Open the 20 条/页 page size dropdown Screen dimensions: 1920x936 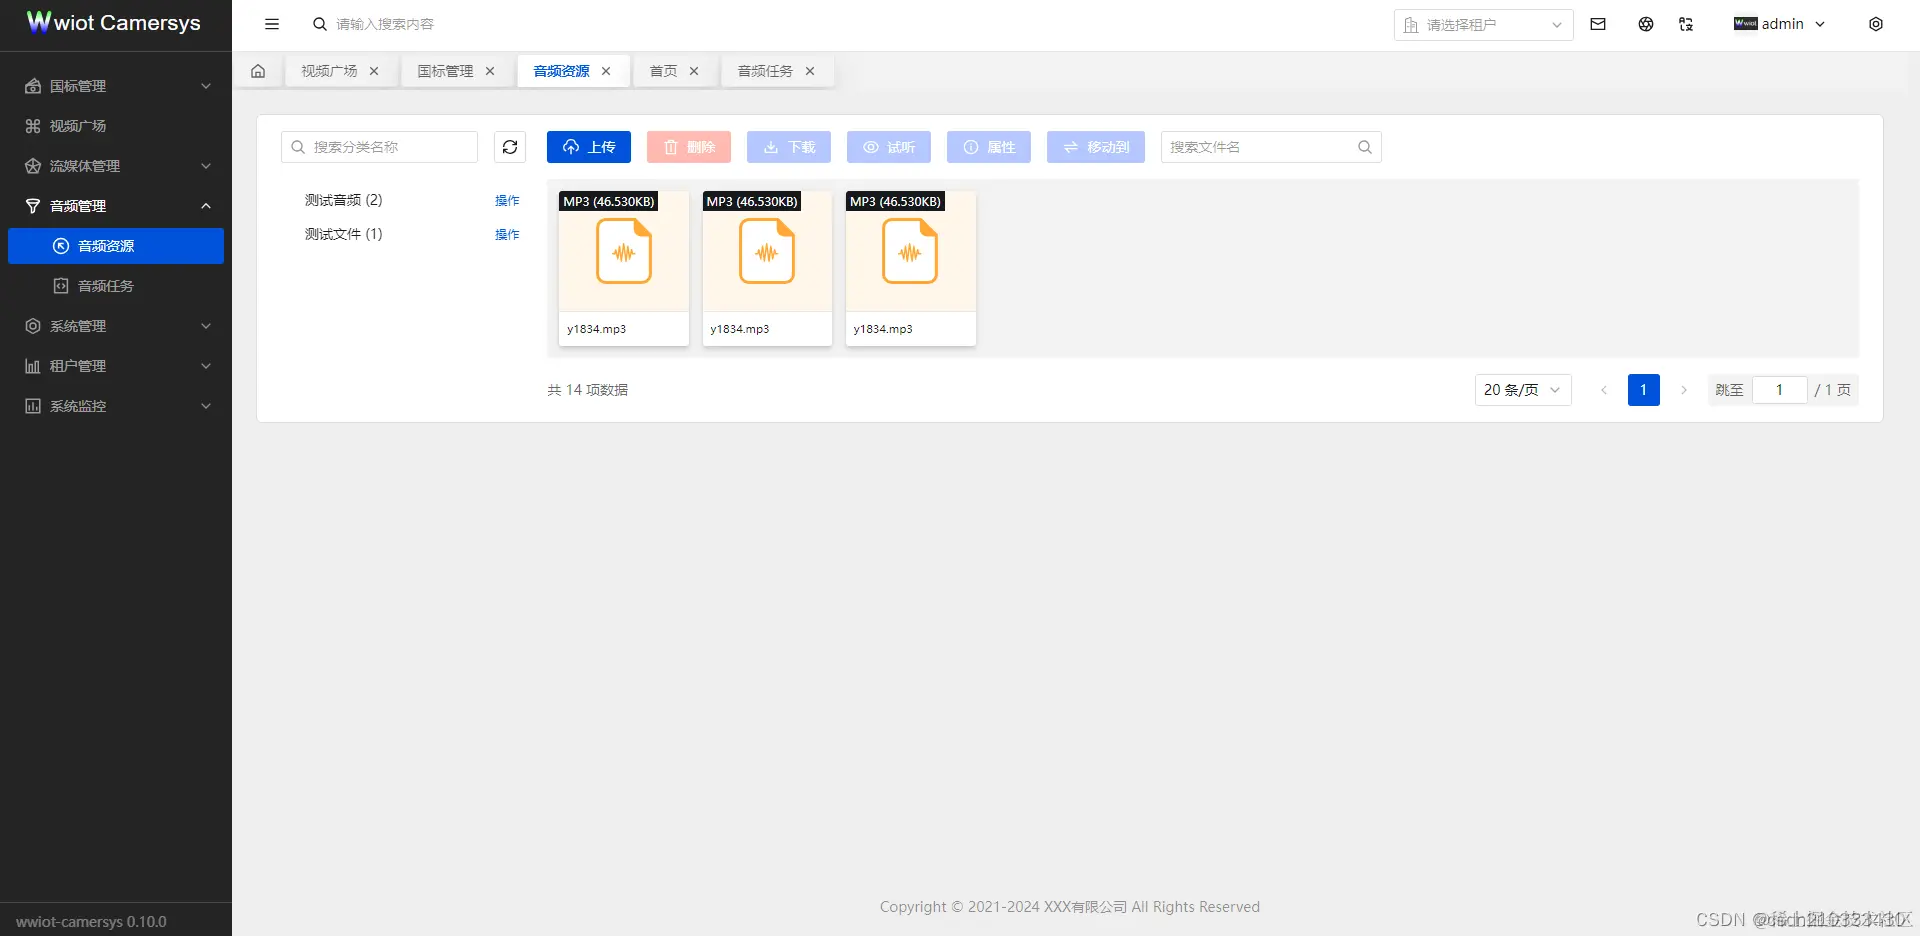(x=1523, y=390)
